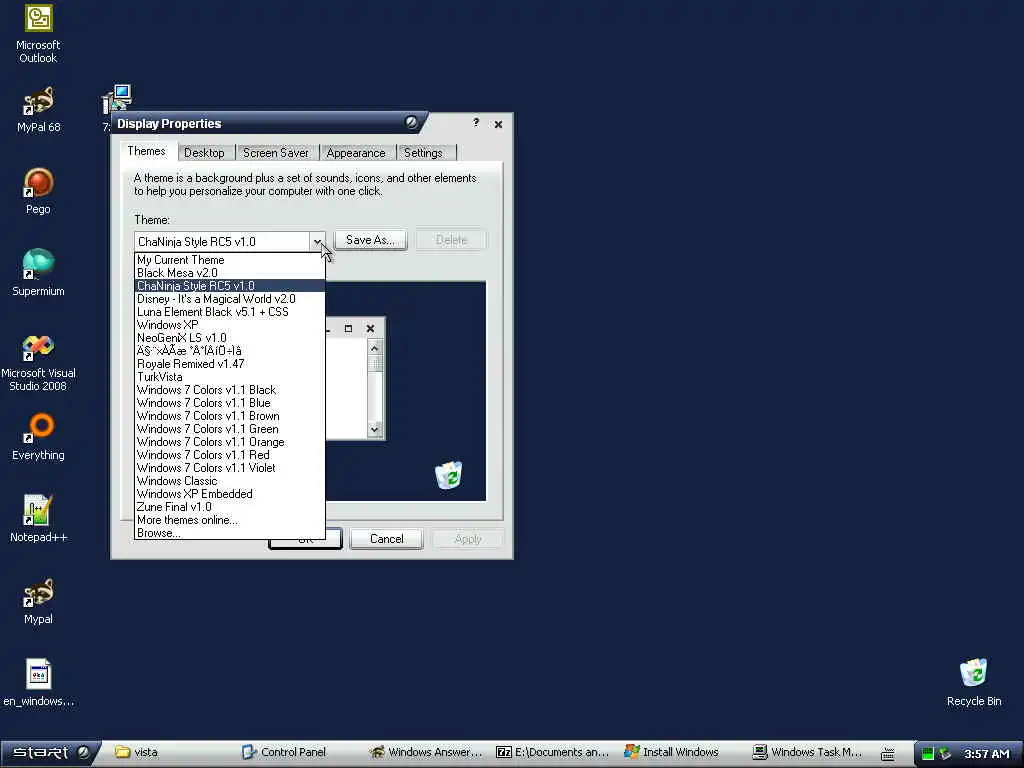Switch to the Screen Saver tab
The height and width of the screenshot is (768, 1024).
[x=276, y=153]
